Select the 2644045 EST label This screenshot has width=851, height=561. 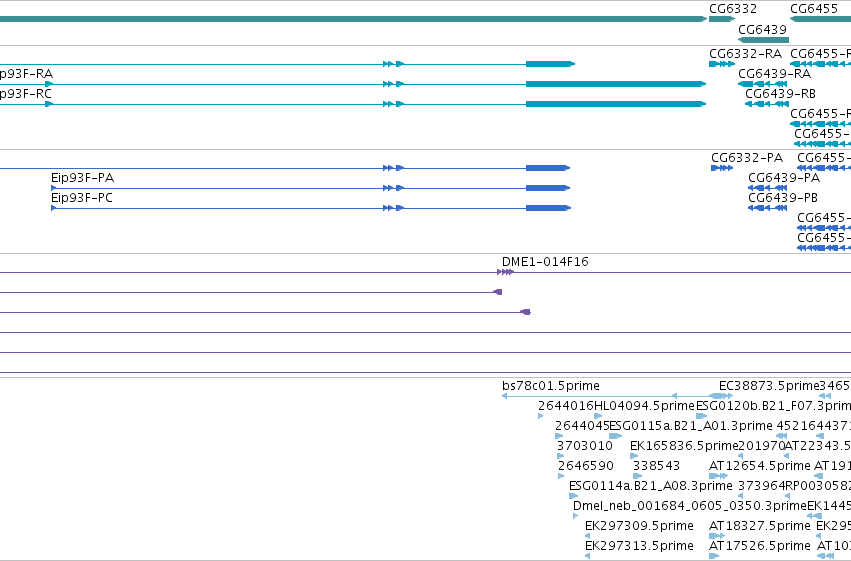pyautogui.click(x=582, y=426)
